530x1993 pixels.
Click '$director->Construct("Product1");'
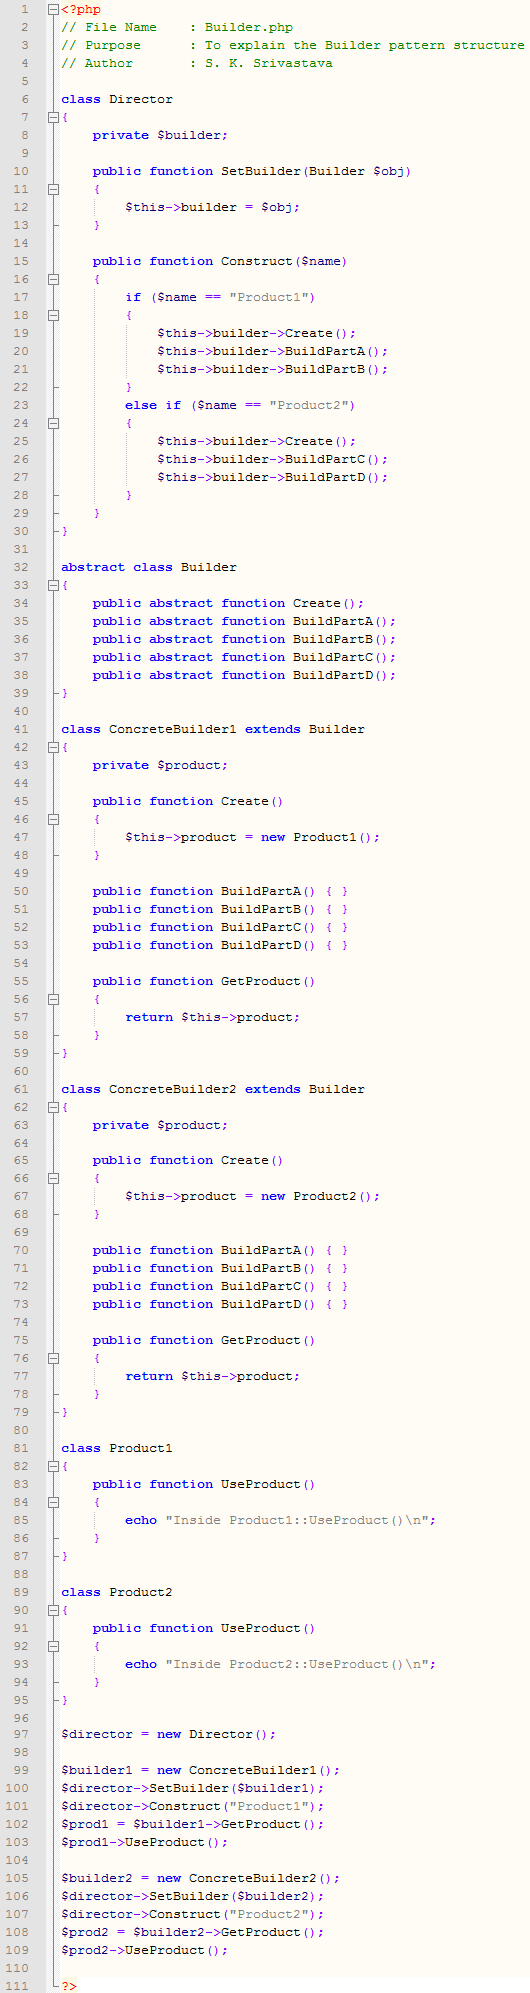[192, 1806]
